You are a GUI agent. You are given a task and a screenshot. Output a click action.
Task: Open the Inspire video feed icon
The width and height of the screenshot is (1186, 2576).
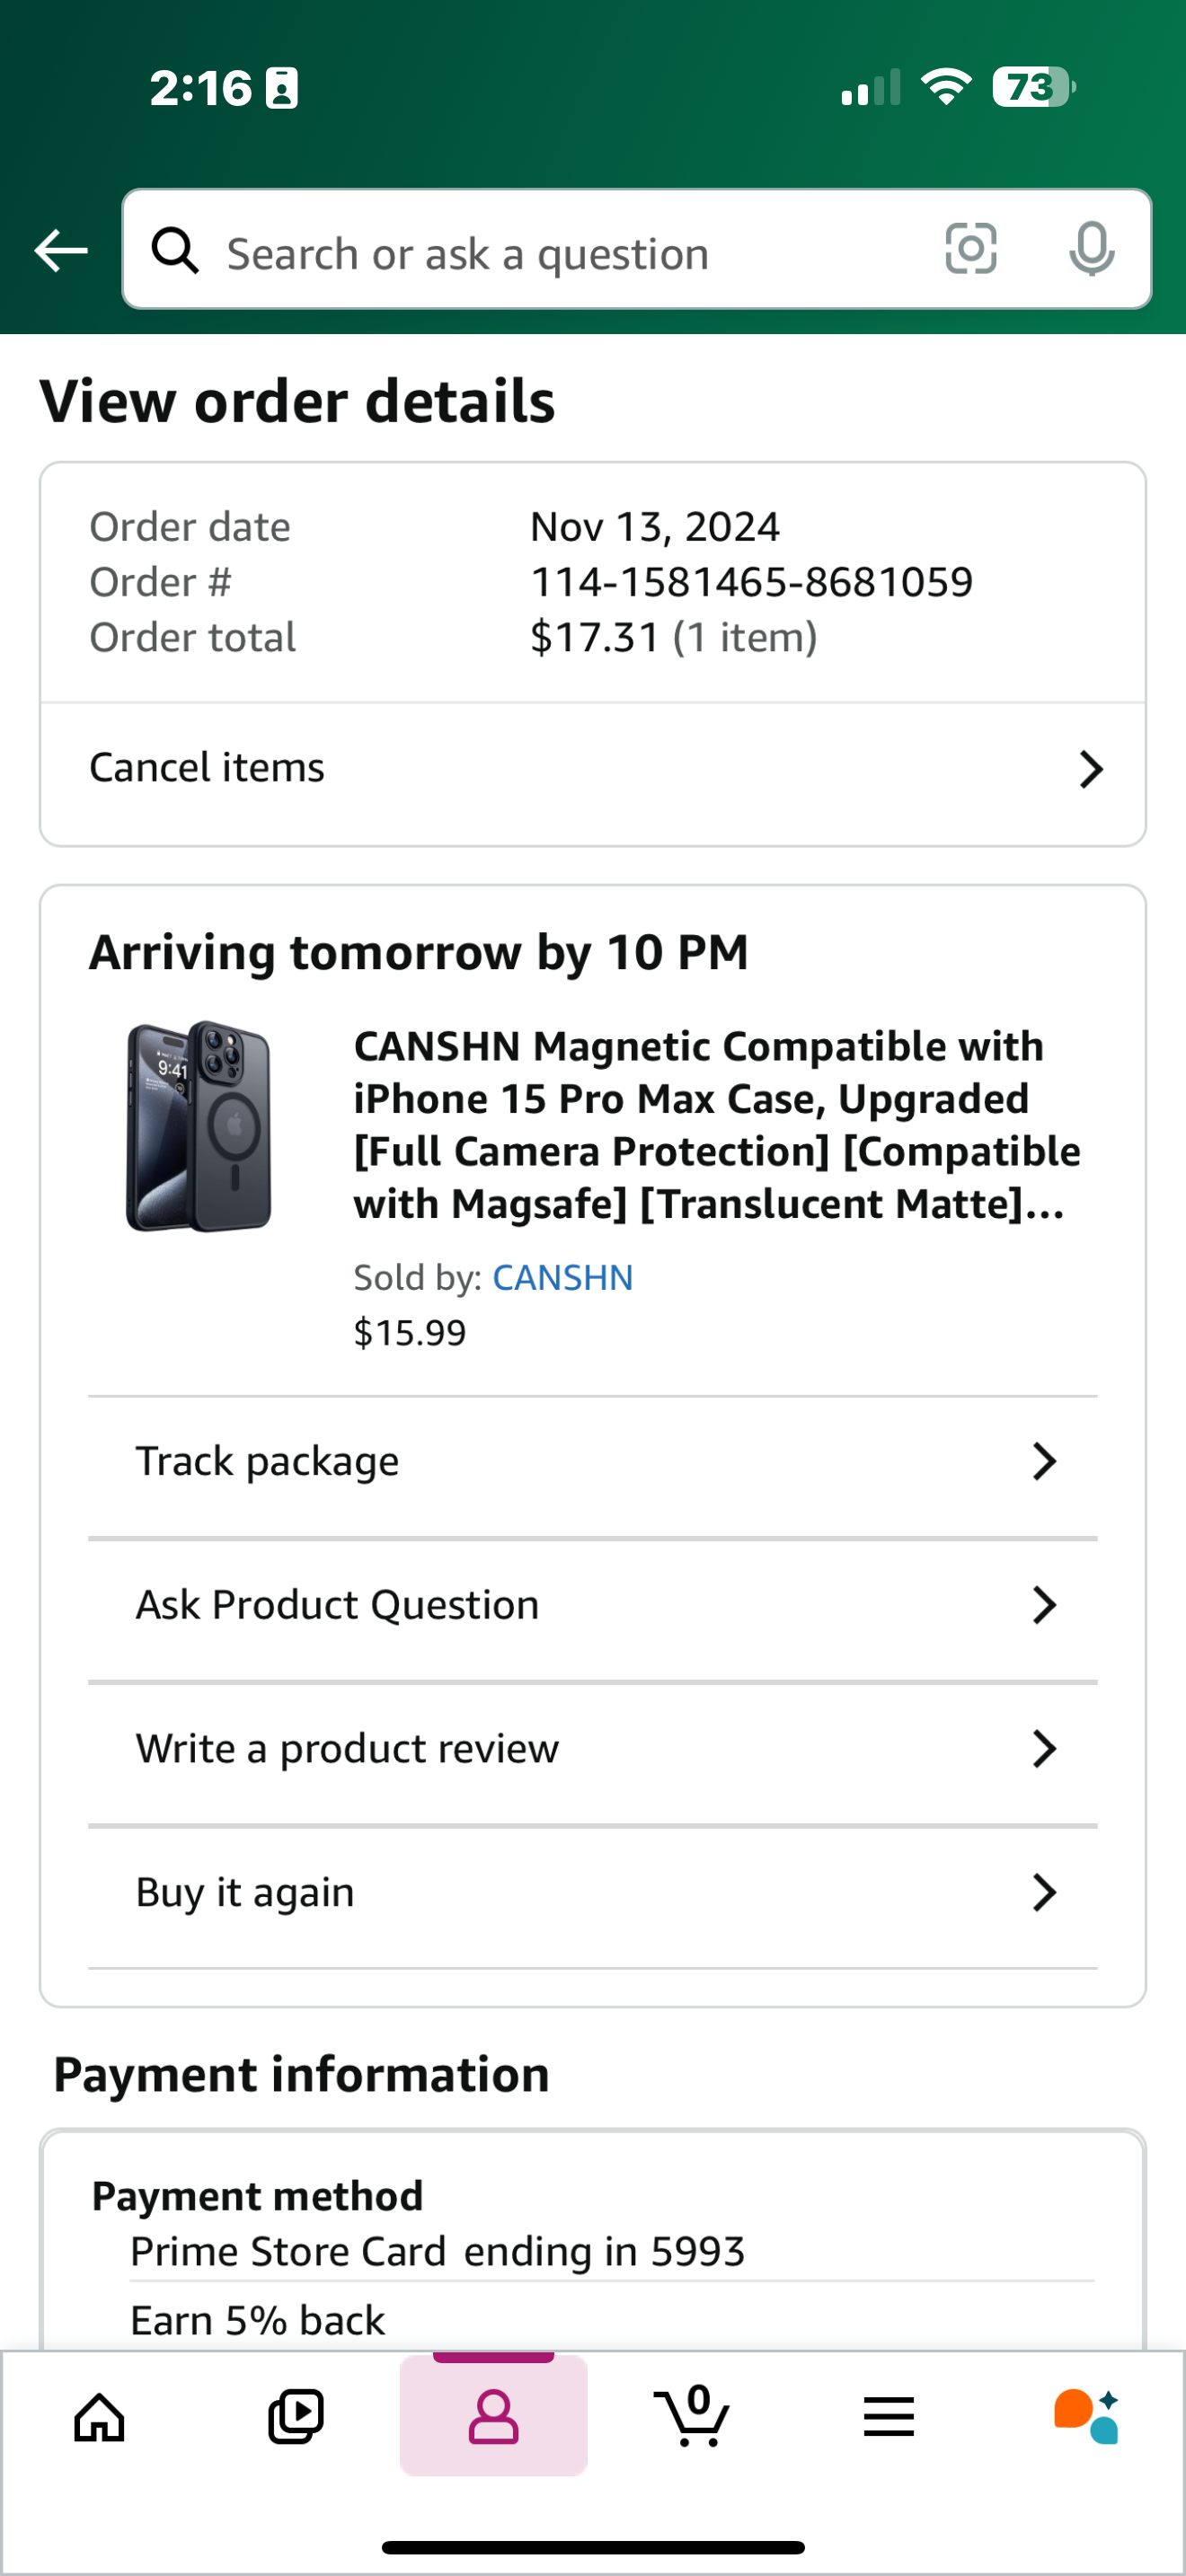(x=296, y=2418)
